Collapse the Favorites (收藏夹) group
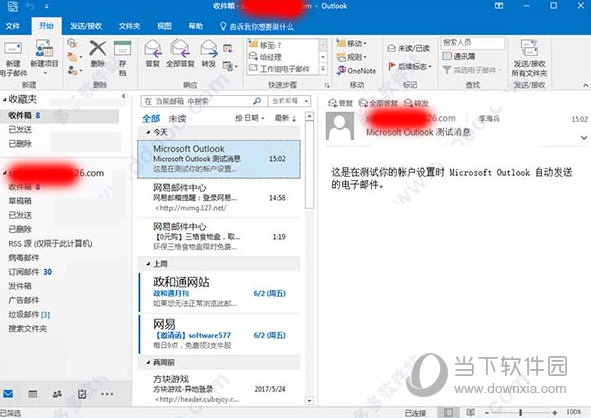 (5, 100)
